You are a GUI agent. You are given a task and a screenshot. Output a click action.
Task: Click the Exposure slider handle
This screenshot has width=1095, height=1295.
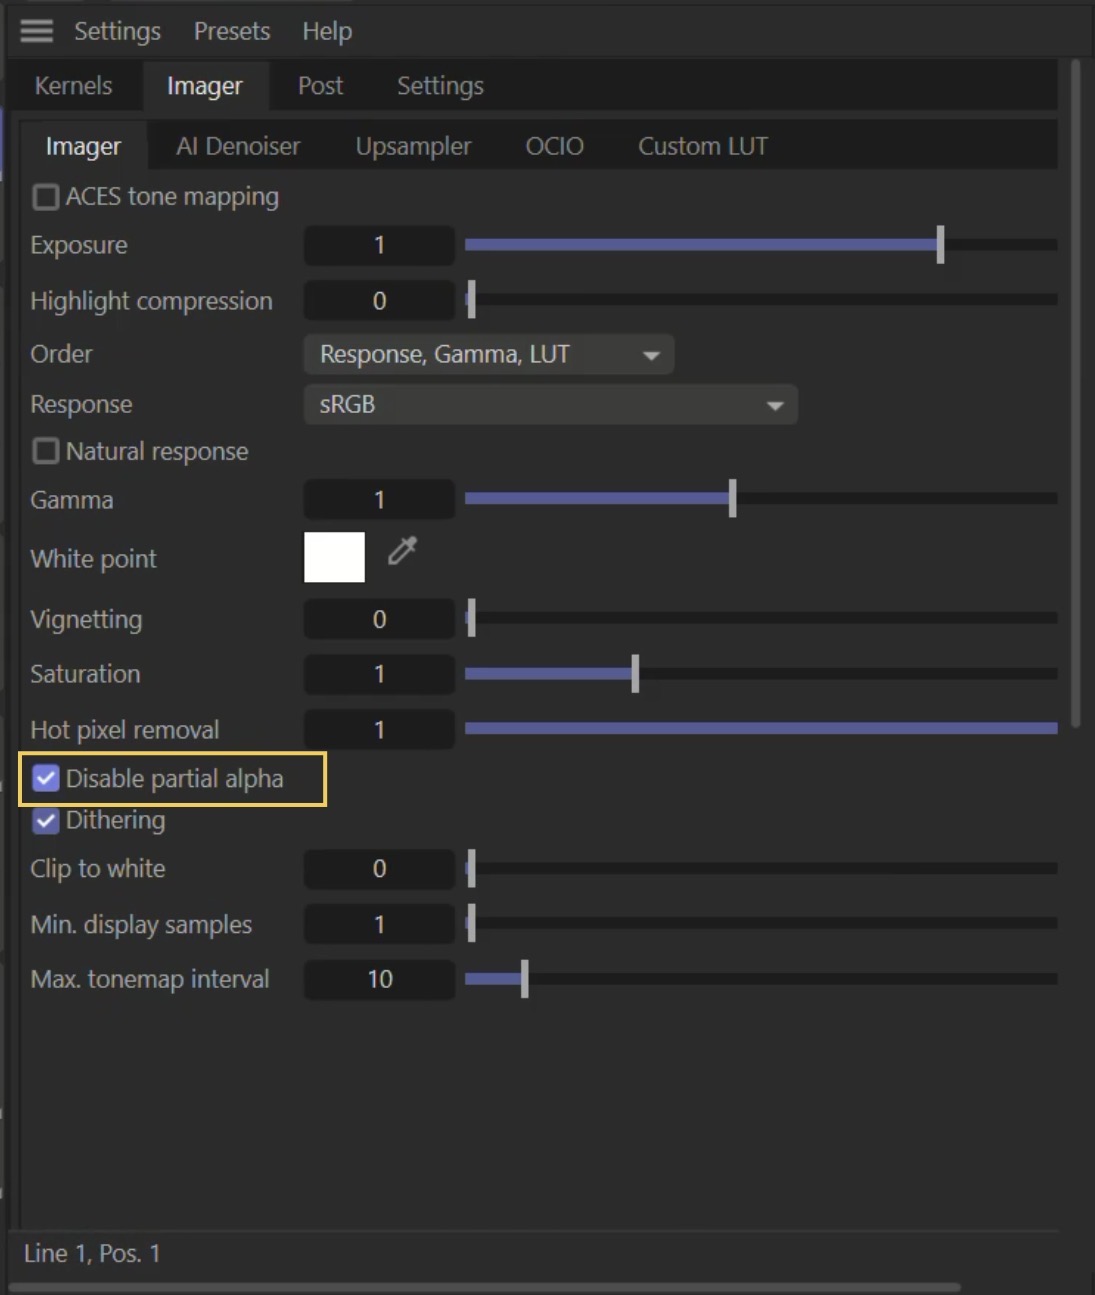(x=940, y=245)
